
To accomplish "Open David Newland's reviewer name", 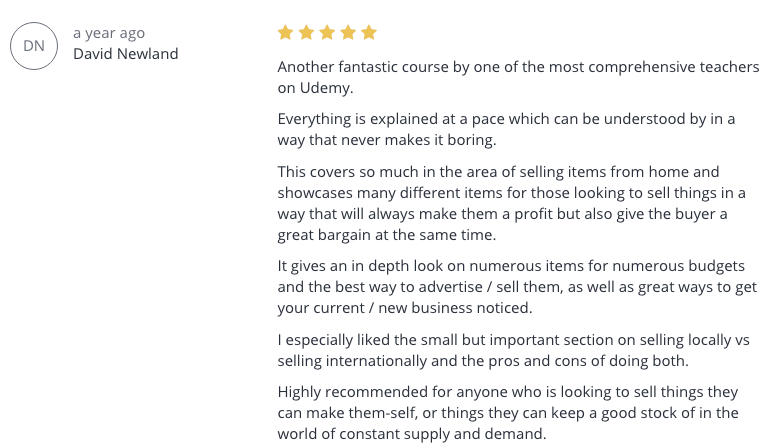I will pyautogui.click(x=126, y=54).
